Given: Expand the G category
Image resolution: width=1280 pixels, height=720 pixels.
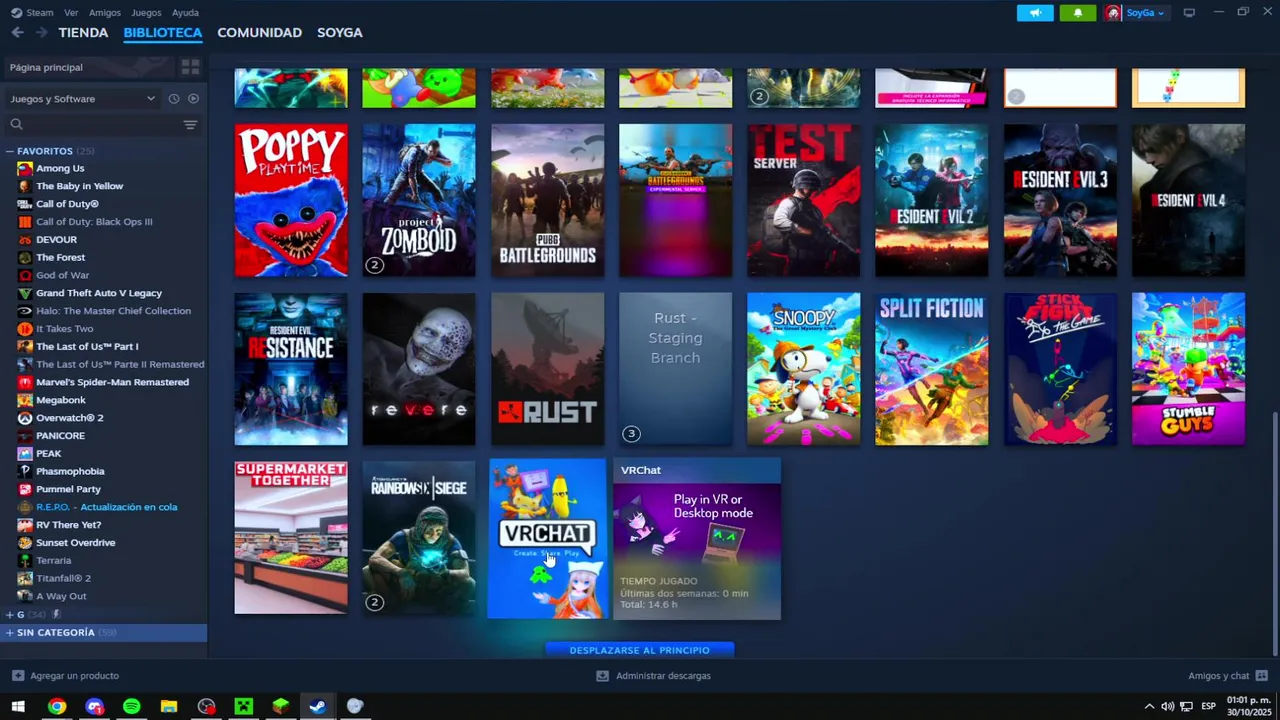Looking at the screenshot, I should click(10, 614).
